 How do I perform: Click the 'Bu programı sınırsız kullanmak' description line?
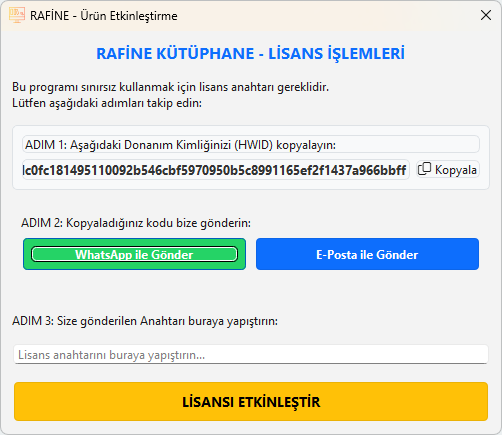click(171, 87)
